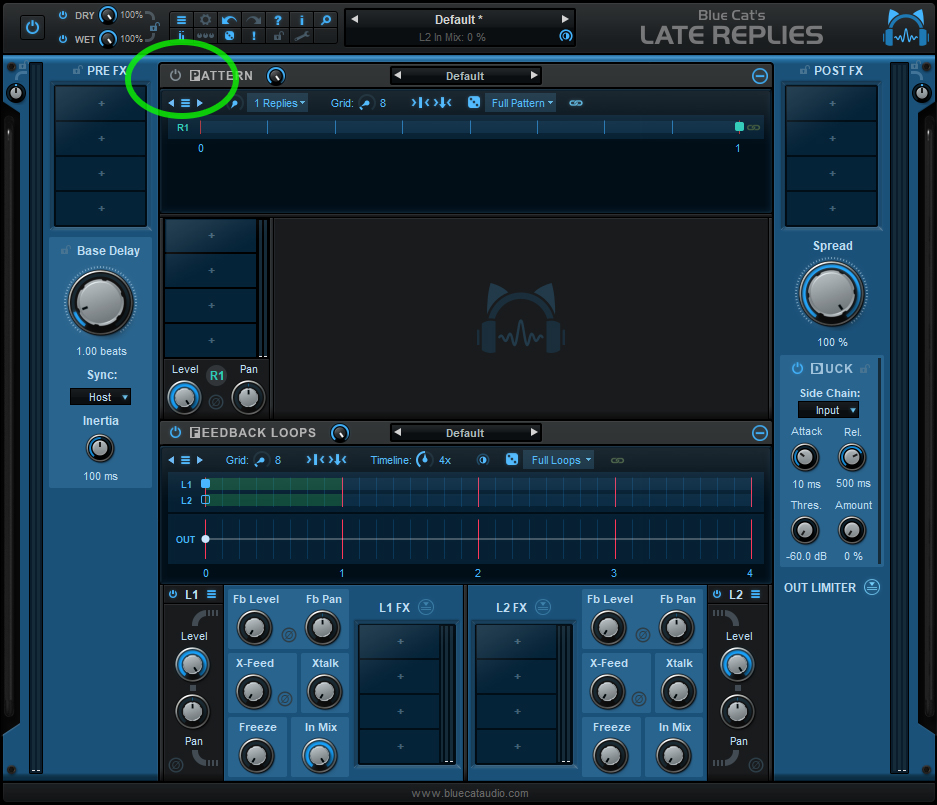Open the Pattern section menu lines icon
The width and height of the screenshot is (937, 805).
pyautogui.click(x=185, y=103)
